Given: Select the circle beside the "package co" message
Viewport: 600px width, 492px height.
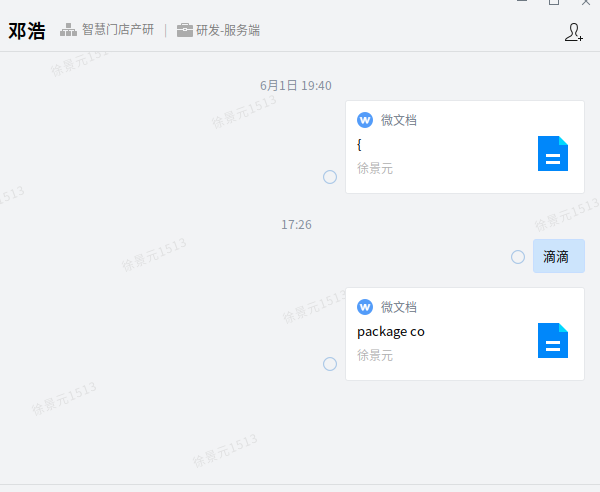Looking at the screenshot, I should 330,364.
